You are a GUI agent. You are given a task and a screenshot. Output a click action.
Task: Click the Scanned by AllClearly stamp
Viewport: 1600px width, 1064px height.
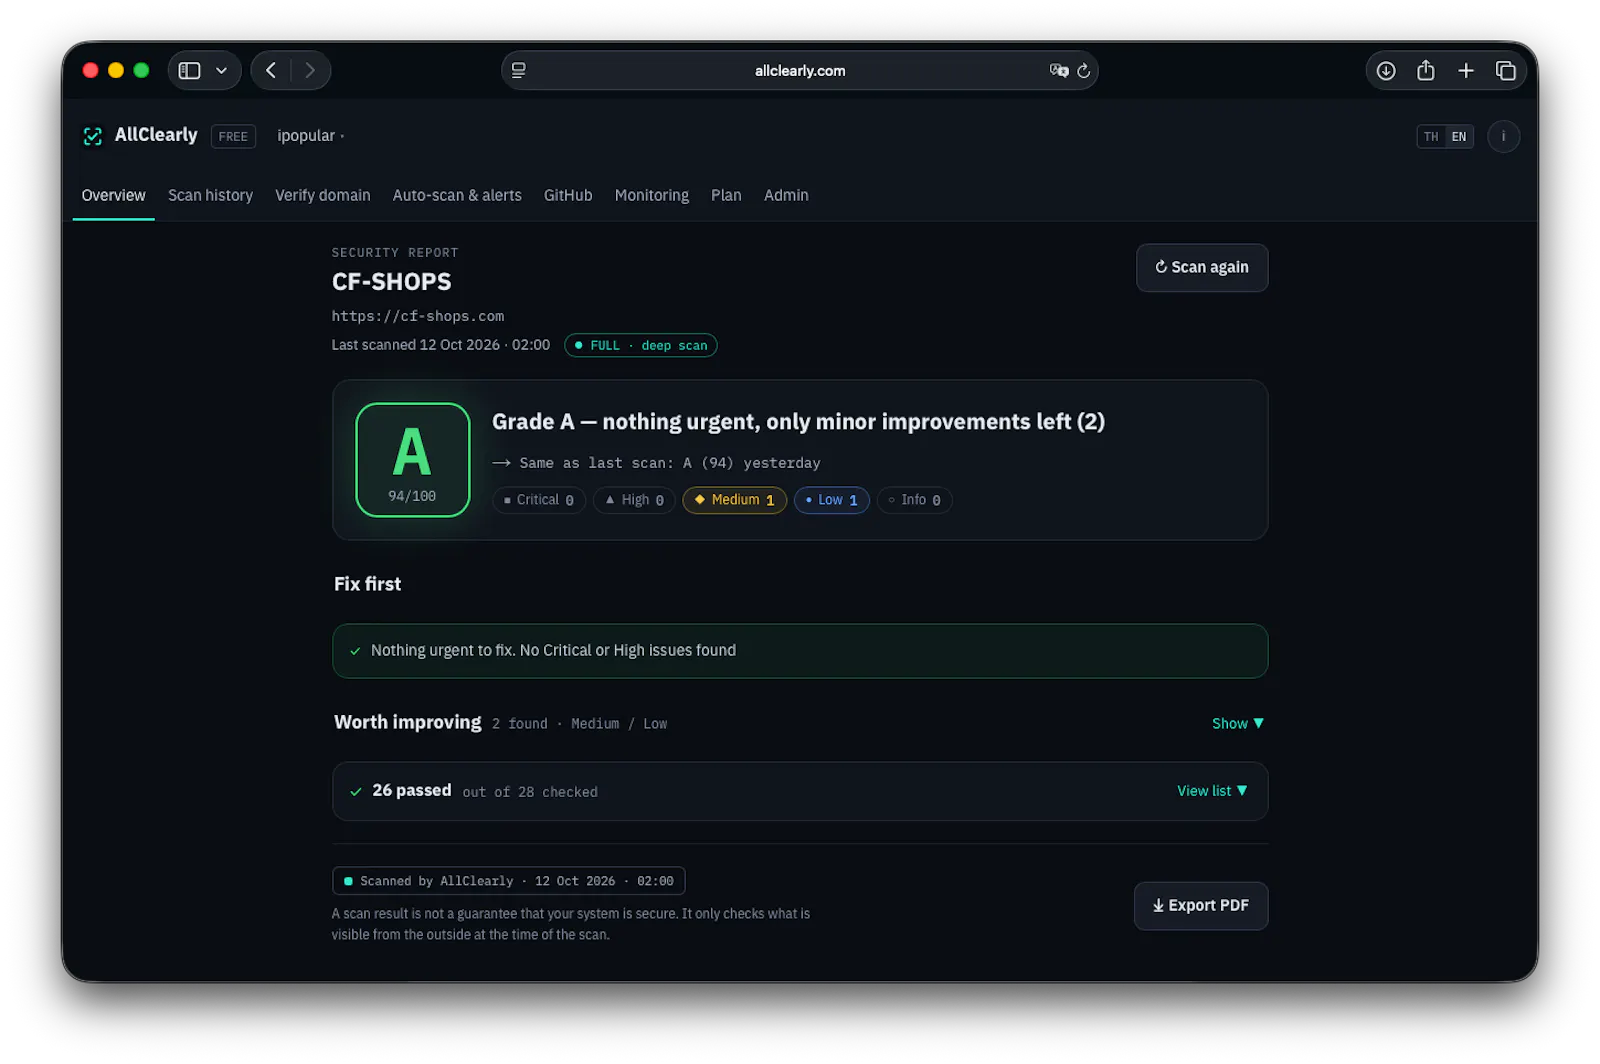point(508,881)
